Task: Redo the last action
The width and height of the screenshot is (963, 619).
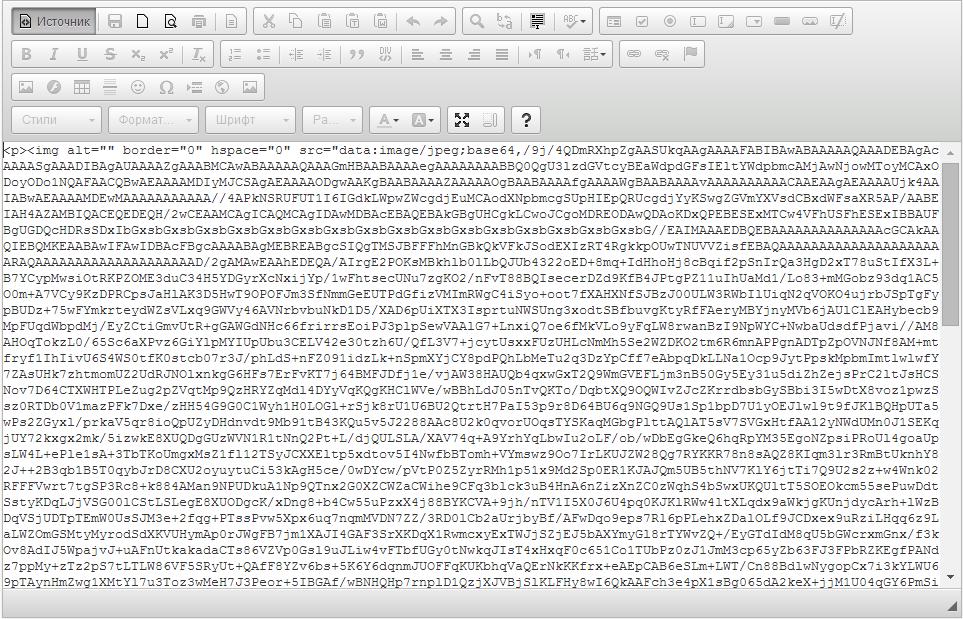Action: pyautogui.click(x=441, y=21)
